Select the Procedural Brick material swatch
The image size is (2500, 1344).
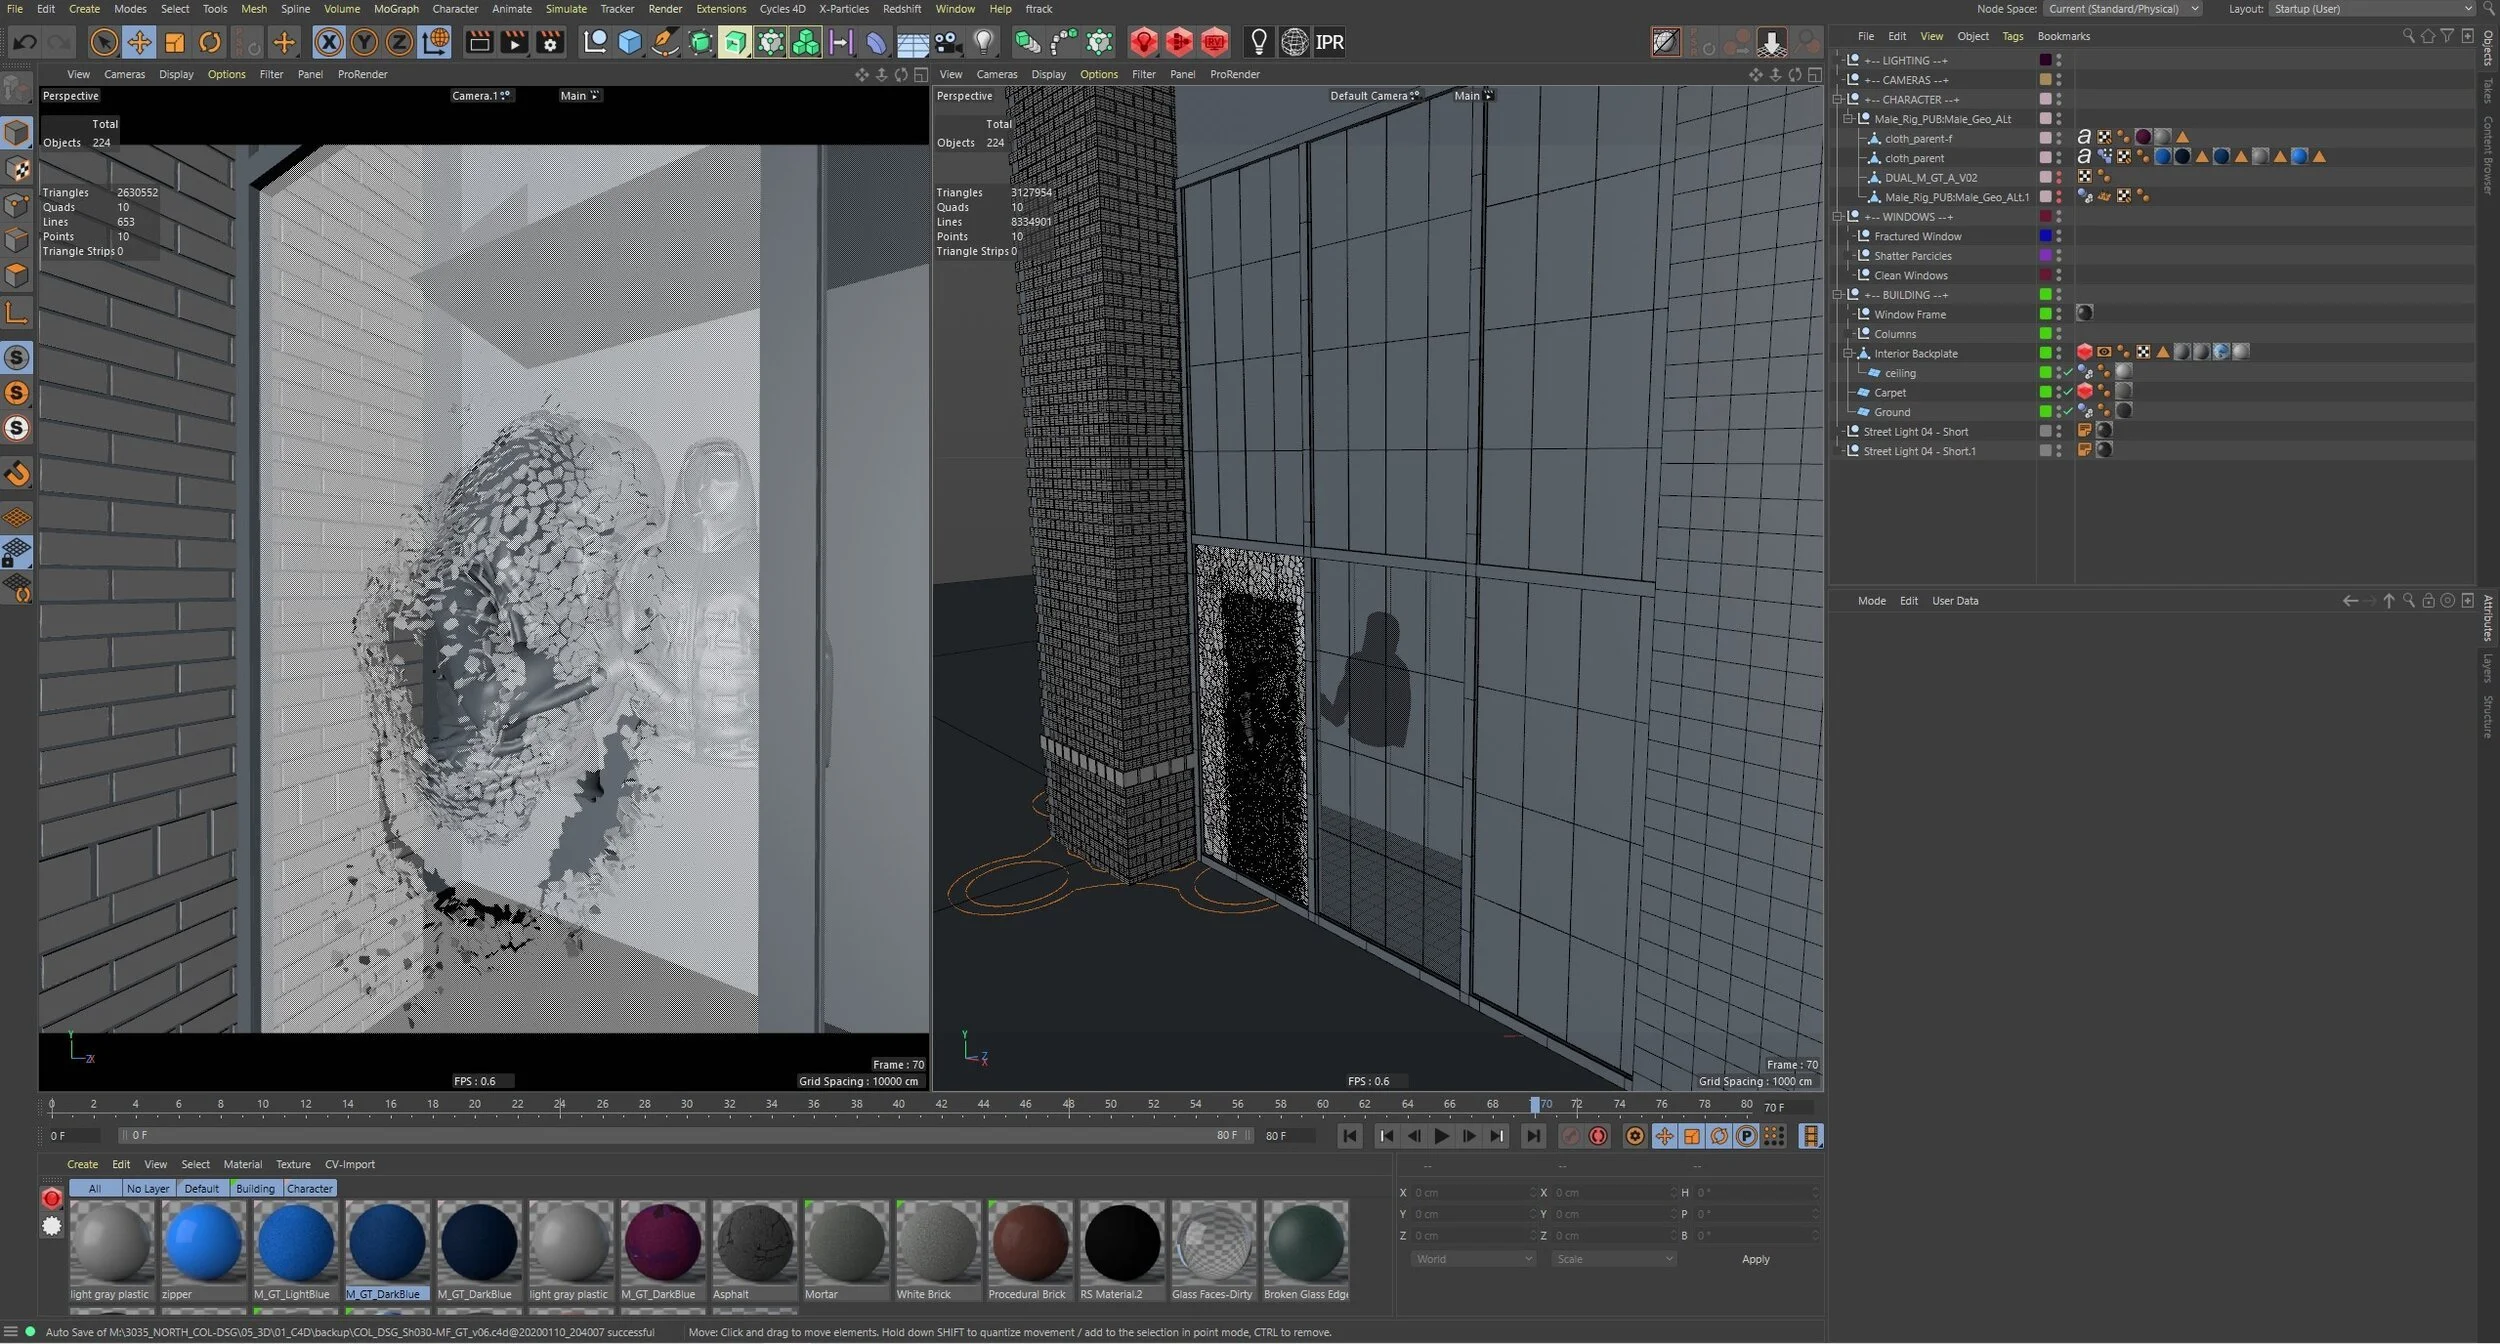[1029, 1243]
